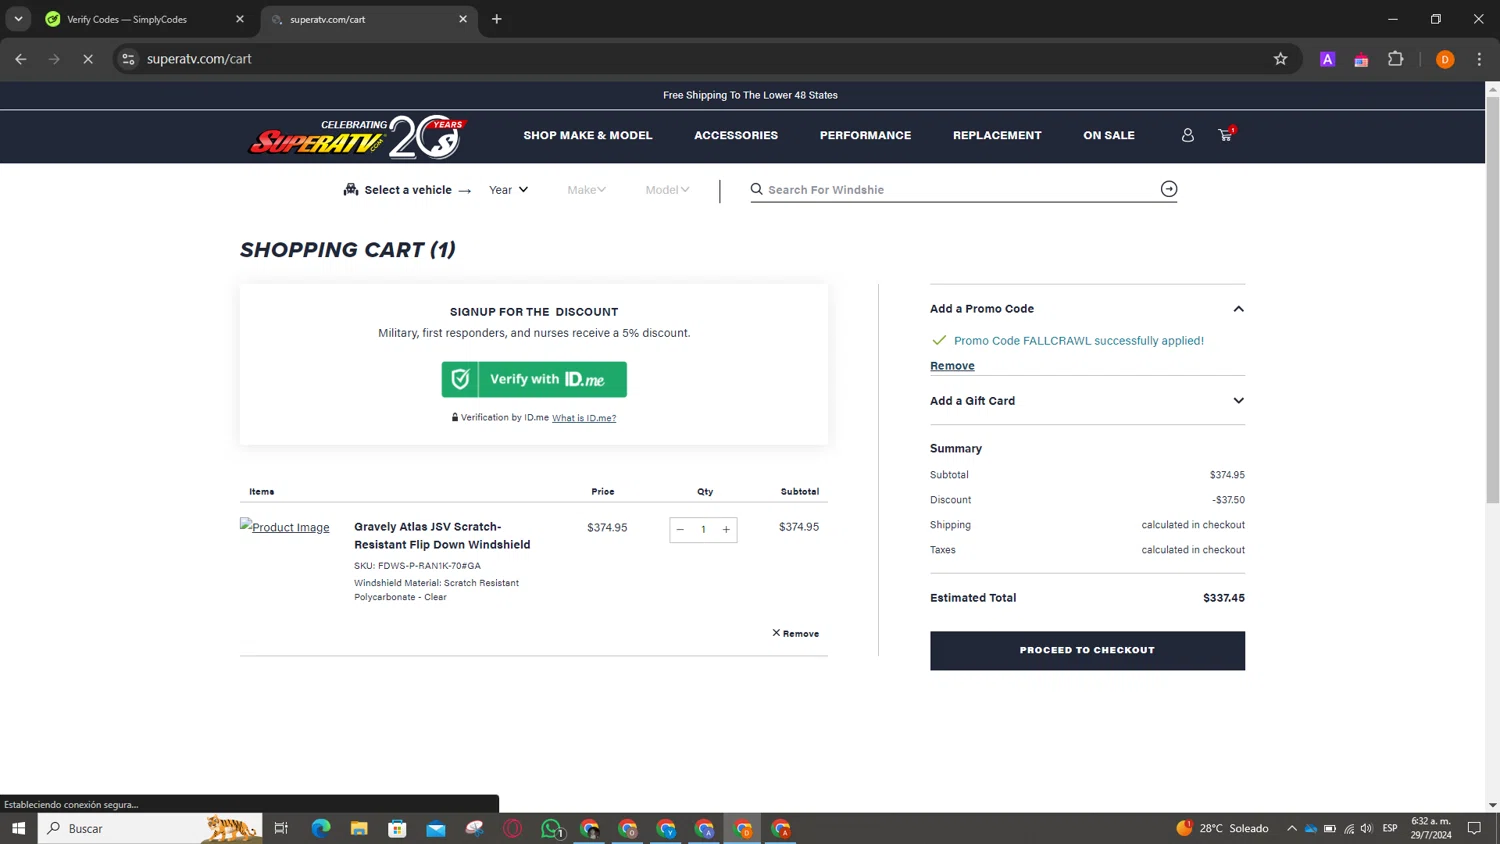This screenshot has height=844, width=1500.
Task: Open the Accessories menu
Action: pyautogui.click(x=736, y=135)
